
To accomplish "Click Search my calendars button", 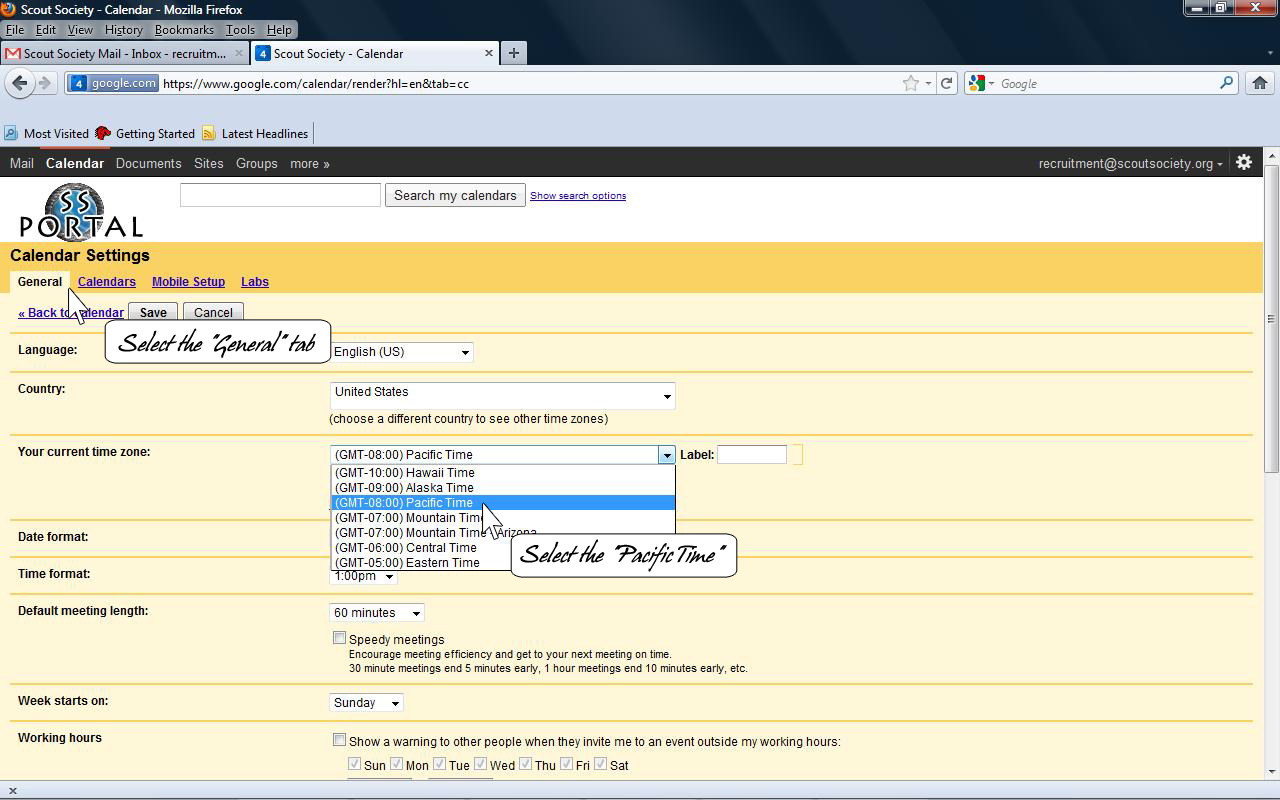I will pyautogui.click(x=455, y=195).
